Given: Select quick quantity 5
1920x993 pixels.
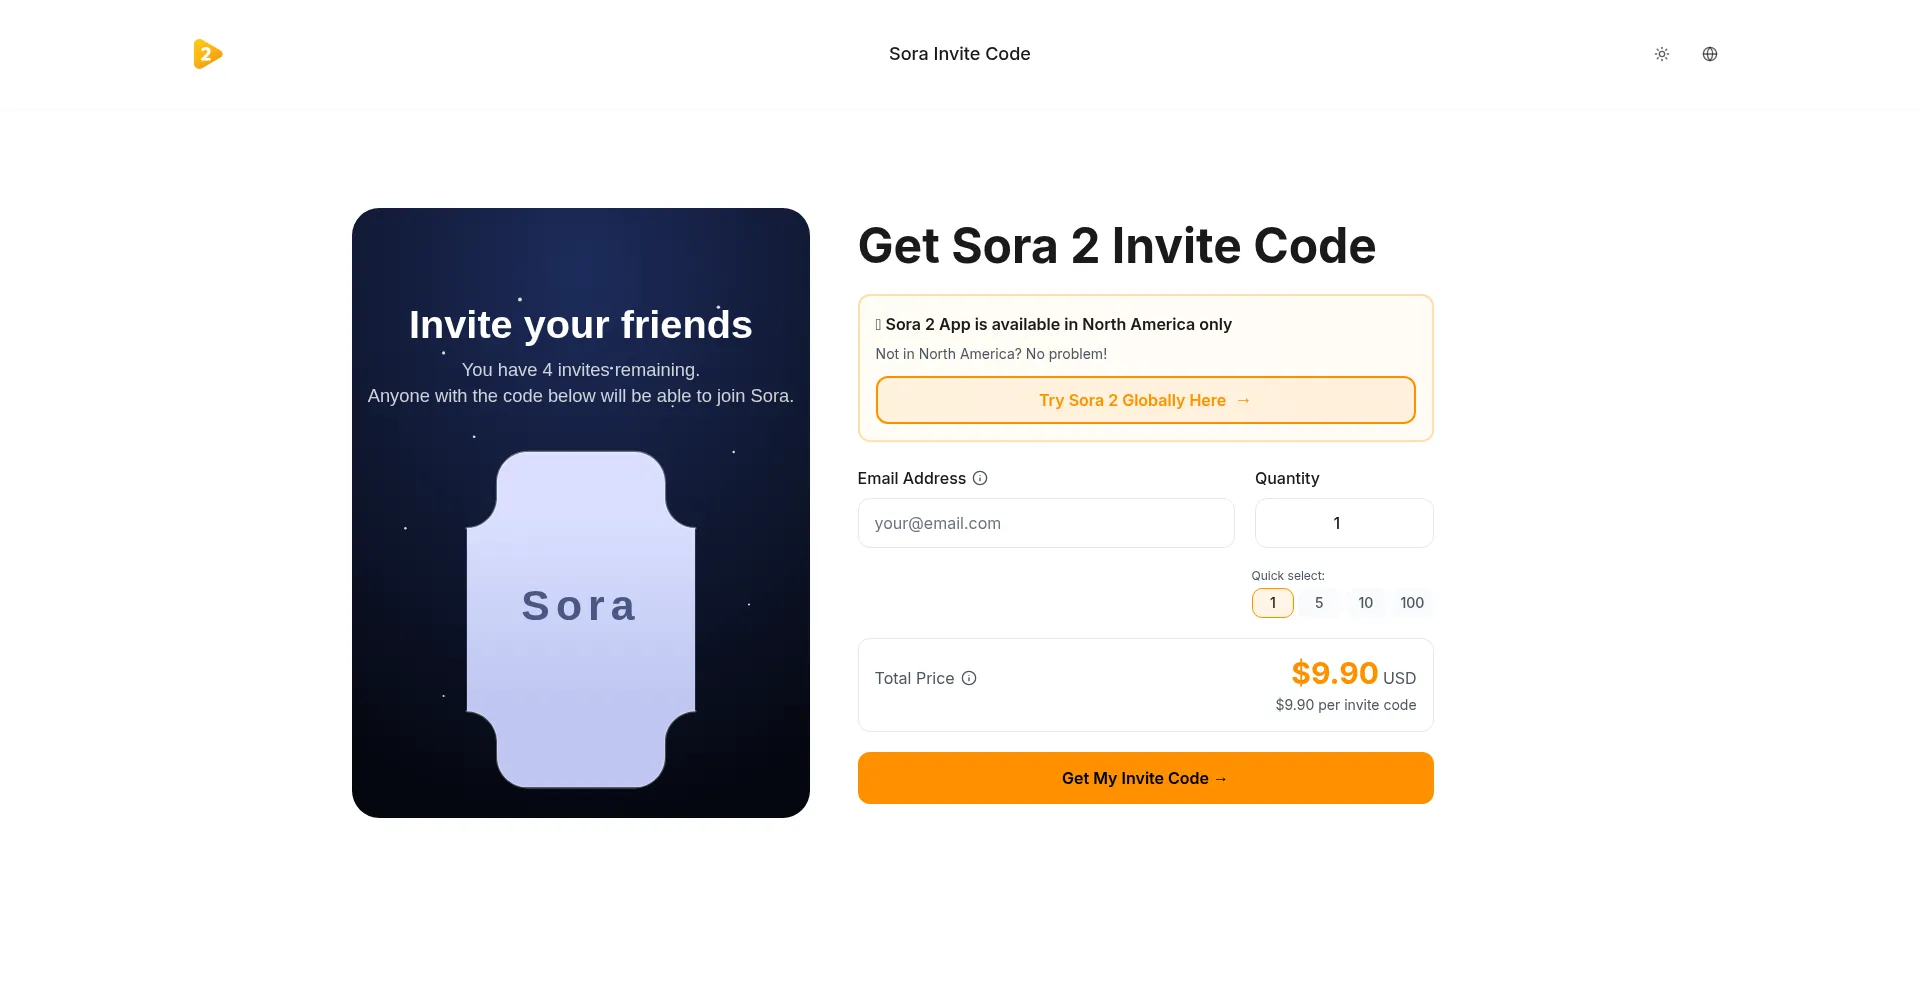Looking at the screenshot, I should (x=1319, y=603).
